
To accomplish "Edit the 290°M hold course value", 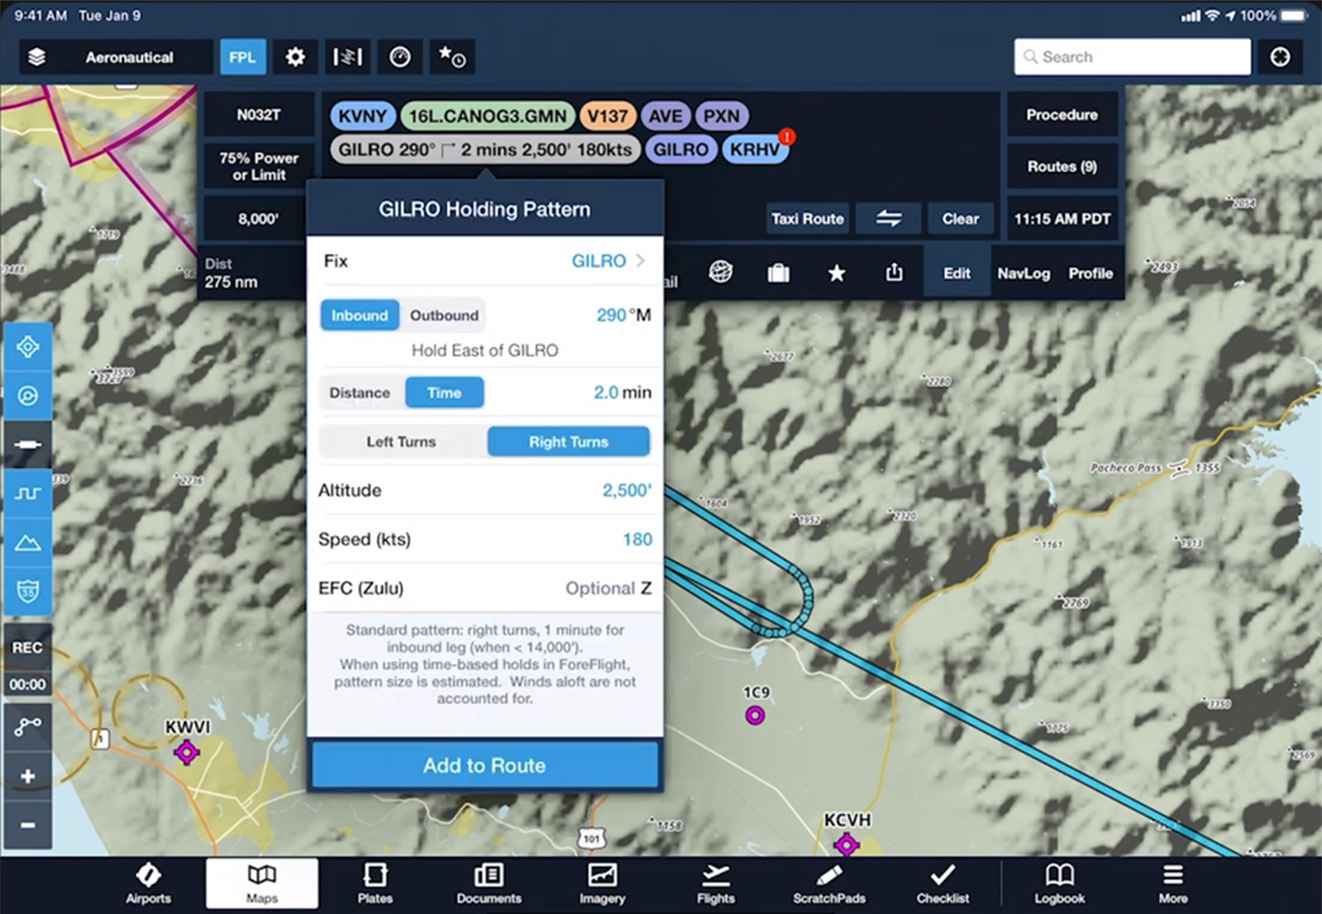I will pos(623,315).
